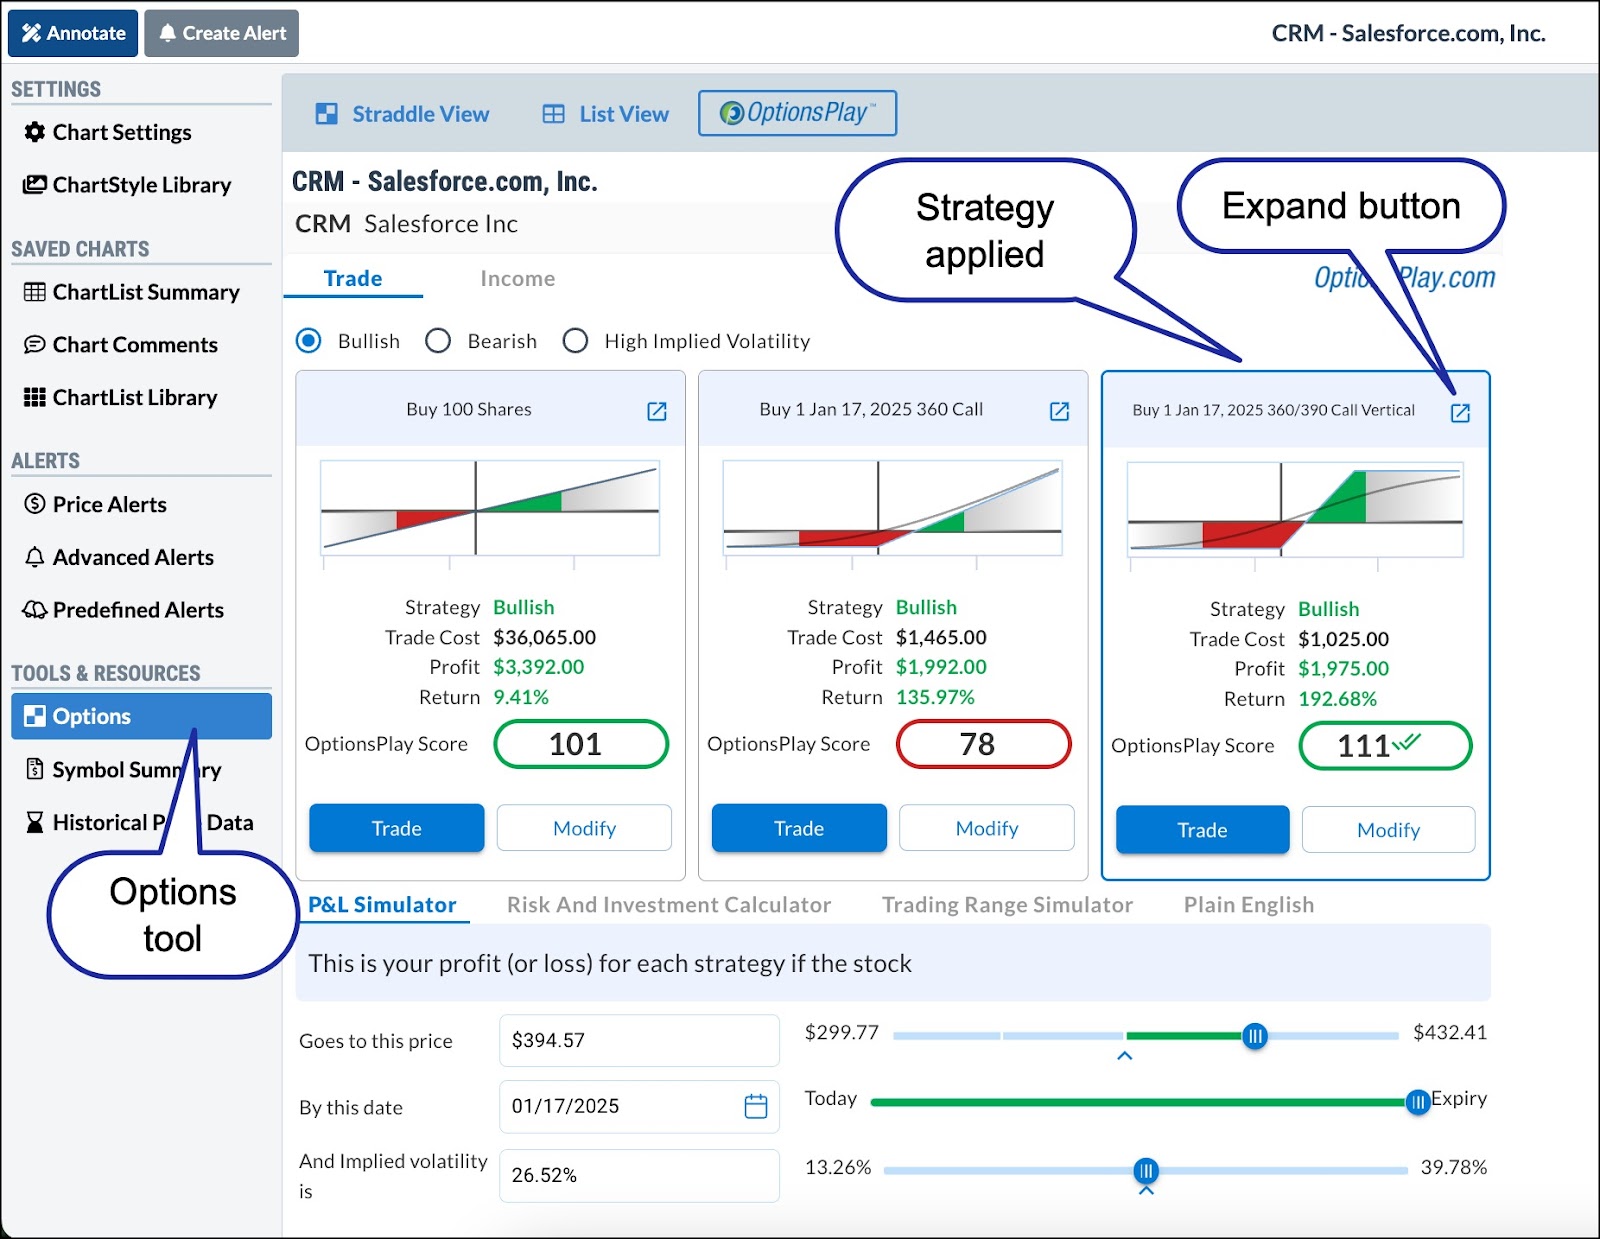Click Trade for the 360 Call
Image resolution: width=1600 pixels, height=1239 pixels.
point(799,828)
